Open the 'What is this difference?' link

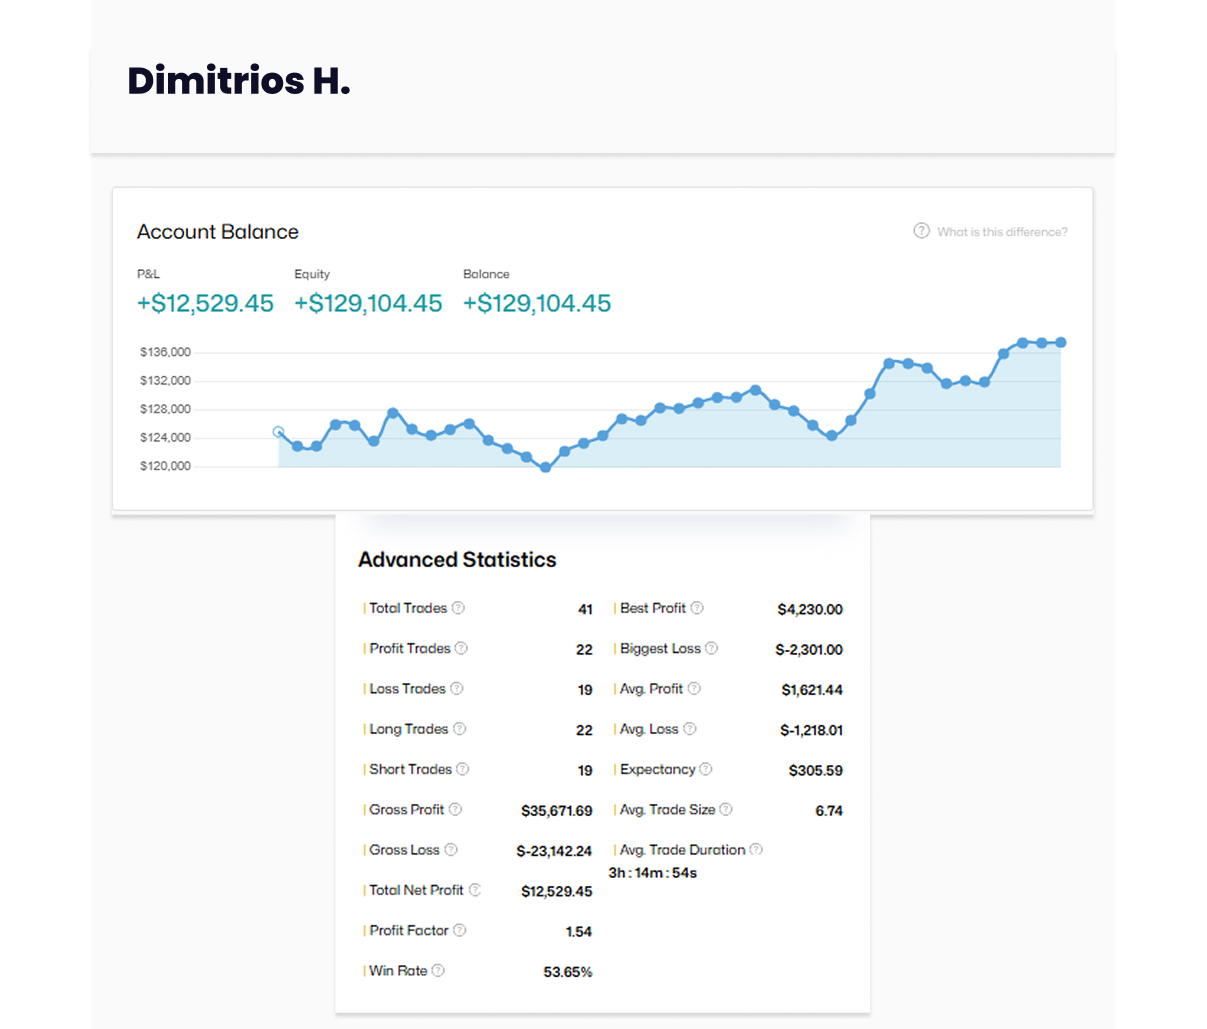coord(1002,232)
